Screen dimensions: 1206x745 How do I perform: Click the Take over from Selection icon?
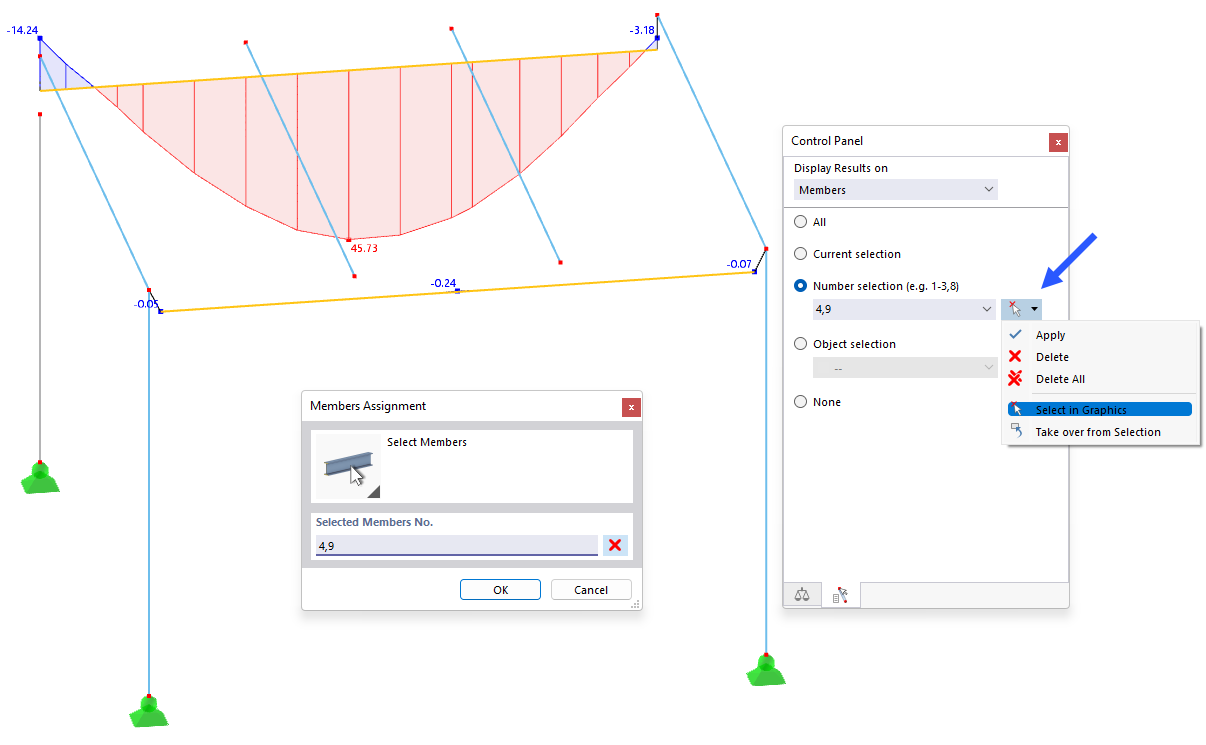(x=1016, y=431)
